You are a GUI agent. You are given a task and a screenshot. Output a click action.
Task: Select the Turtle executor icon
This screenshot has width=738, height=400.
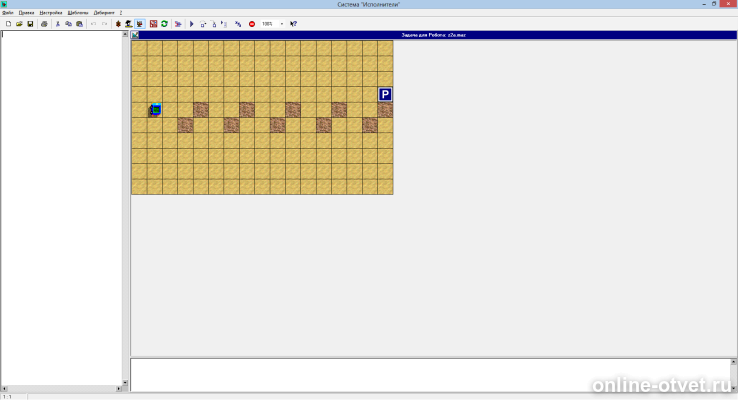(118, 24)
